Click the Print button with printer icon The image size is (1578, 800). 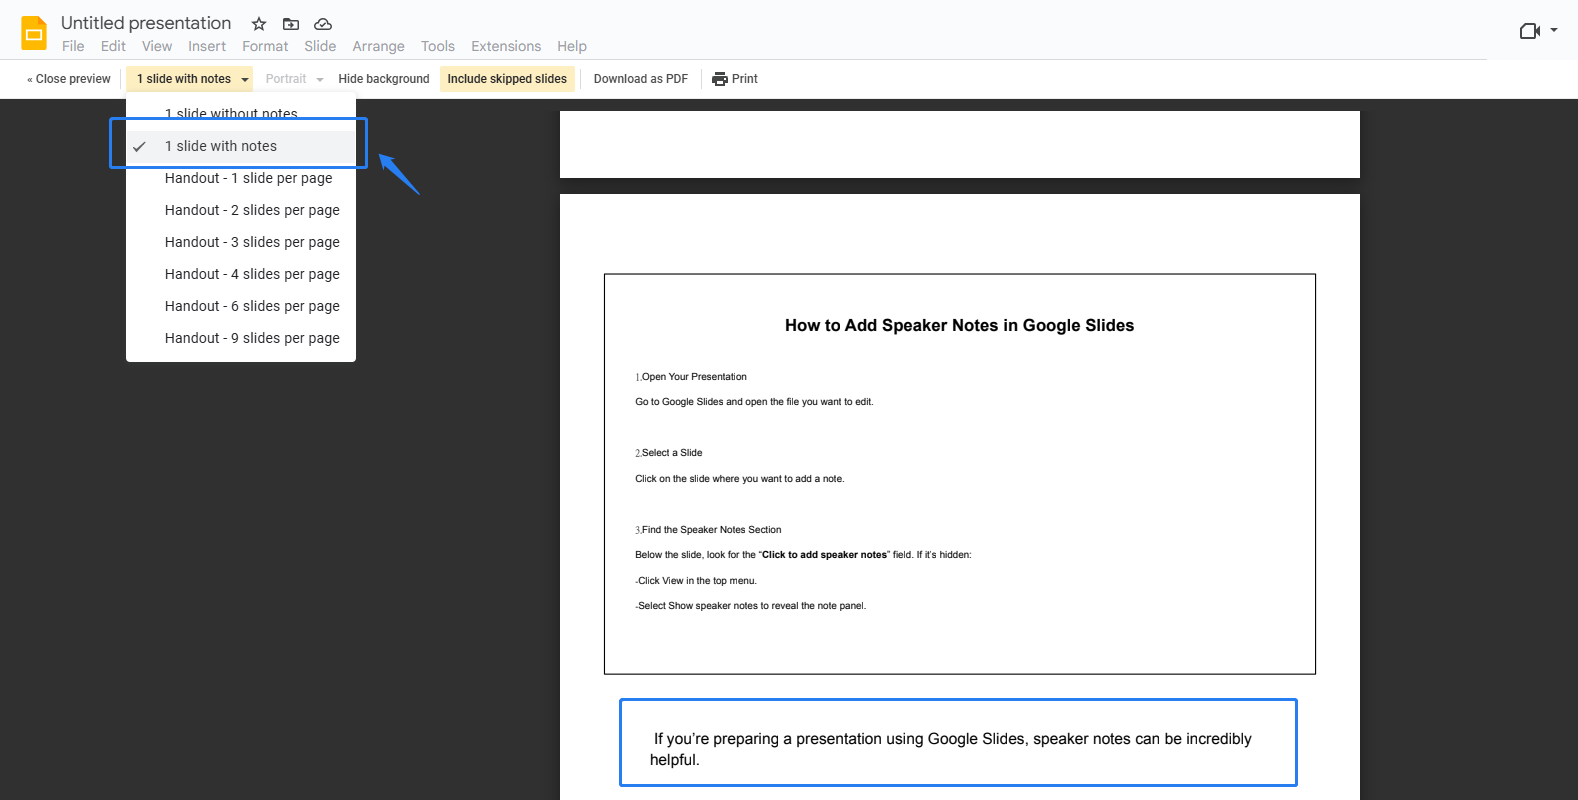[735, 79]
